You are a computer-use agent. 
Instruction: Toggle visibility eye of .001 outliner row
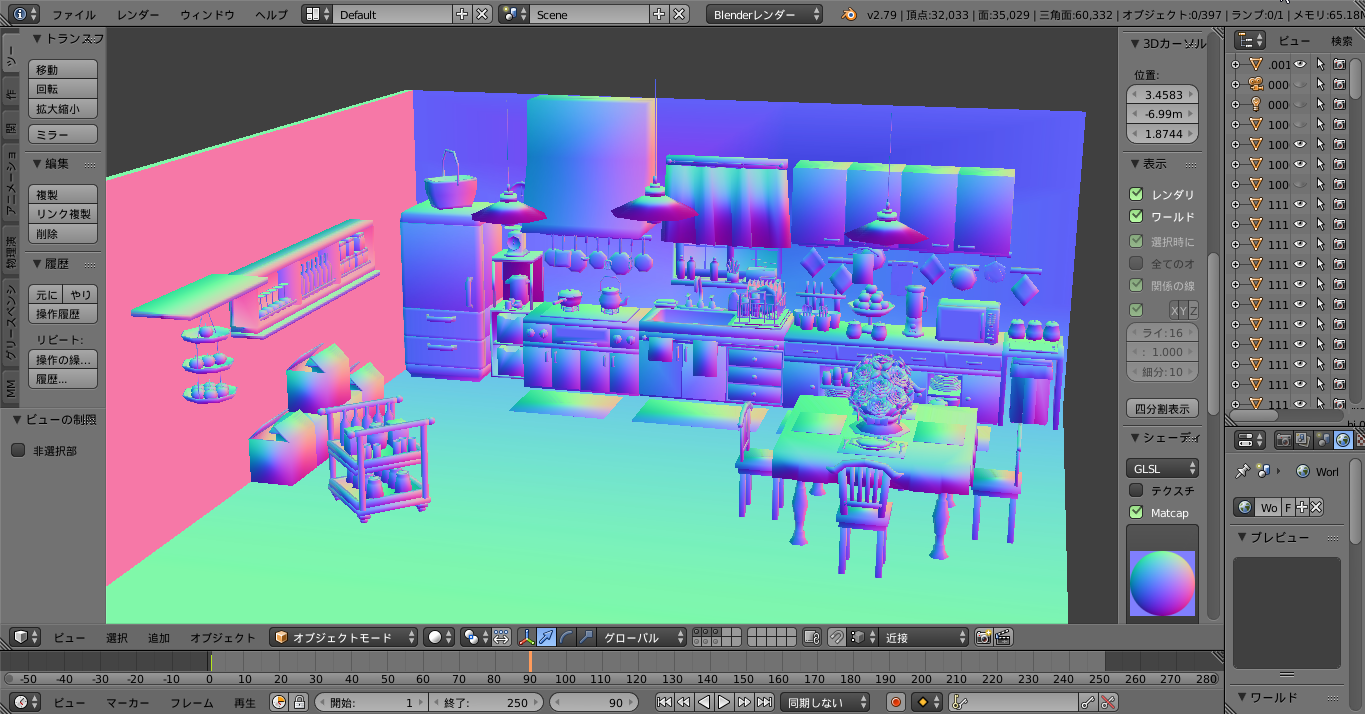(x=1301, y=64)
